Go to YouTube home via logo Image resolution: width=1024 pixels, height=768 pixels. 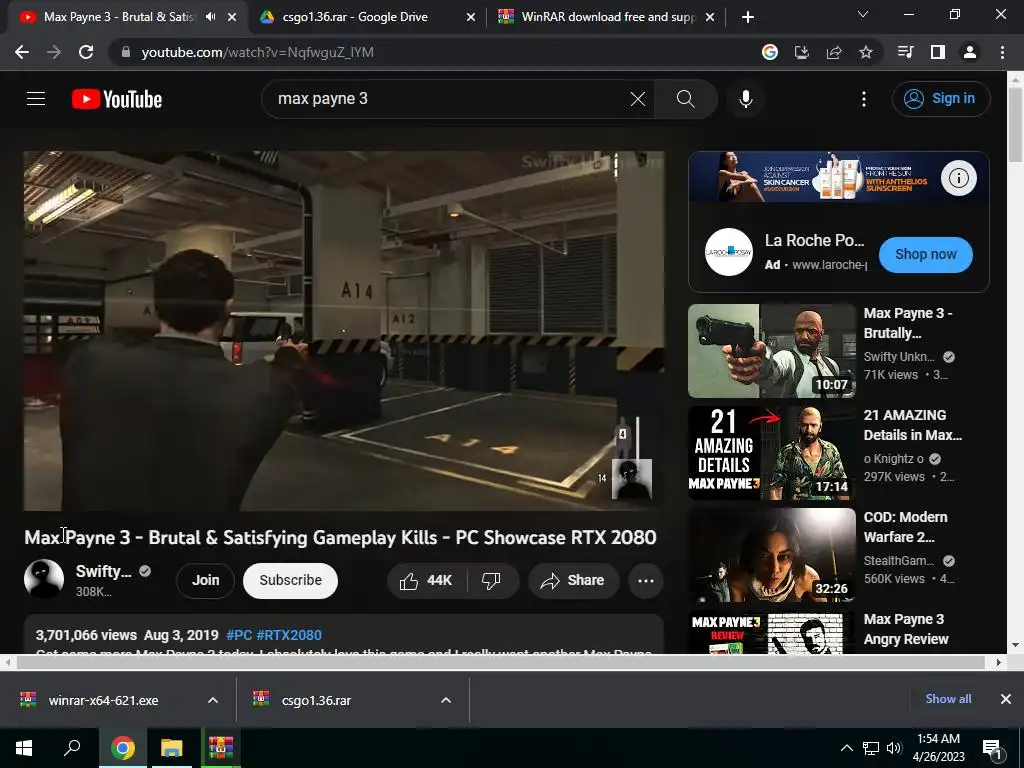117,99
